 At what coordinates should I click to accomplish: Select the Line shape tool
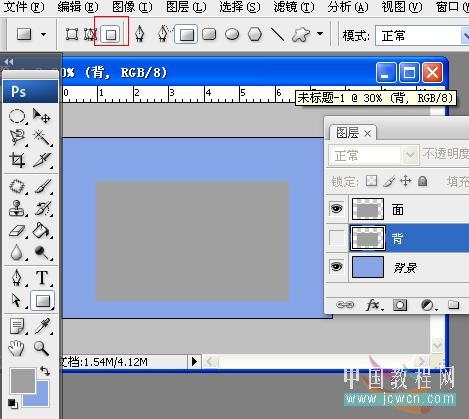(x=277, y=34)
